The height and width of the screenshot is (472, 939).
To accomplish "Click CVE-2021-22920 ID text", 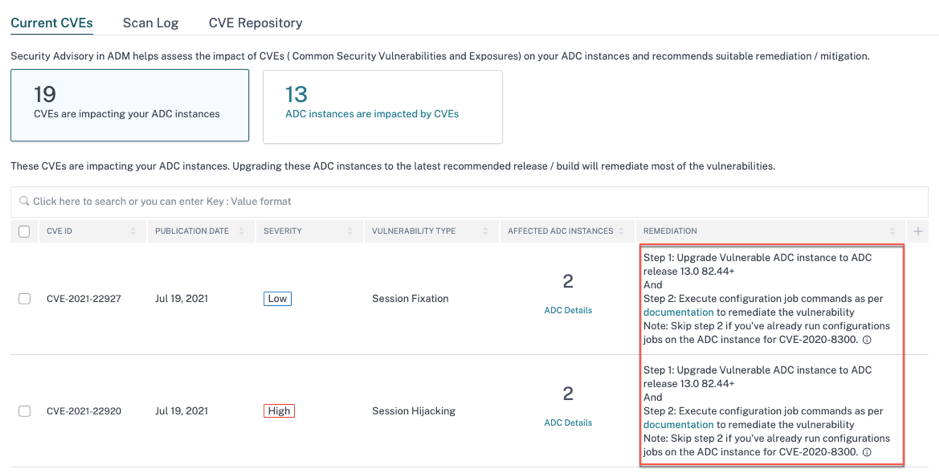I will click(x=84, y=411).
